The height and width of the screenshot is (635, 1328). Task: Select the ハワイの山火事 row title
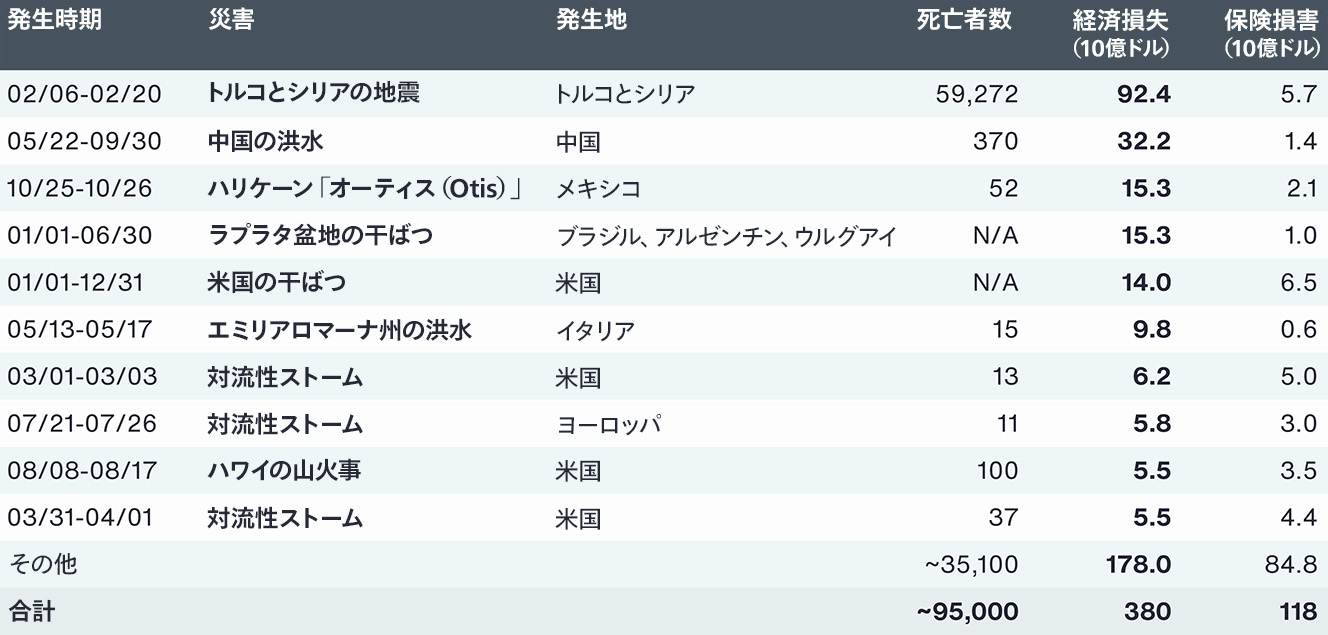pyautogui.click(x=283, y=470)
